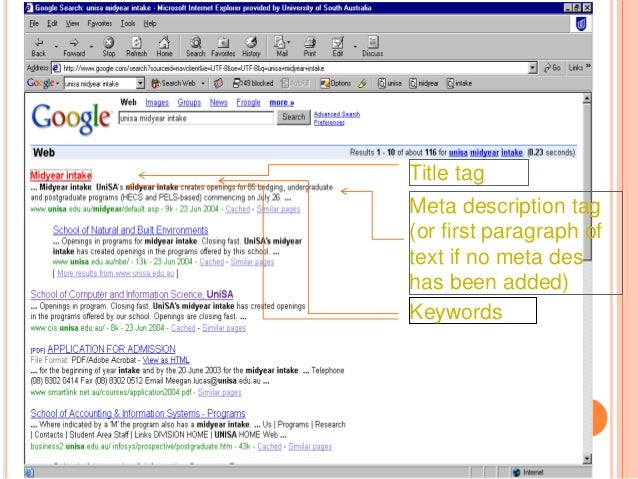This screenshot has width=638, height=479.
Task: Open the Back button history dropdown arrow
Action: (56, 47)
